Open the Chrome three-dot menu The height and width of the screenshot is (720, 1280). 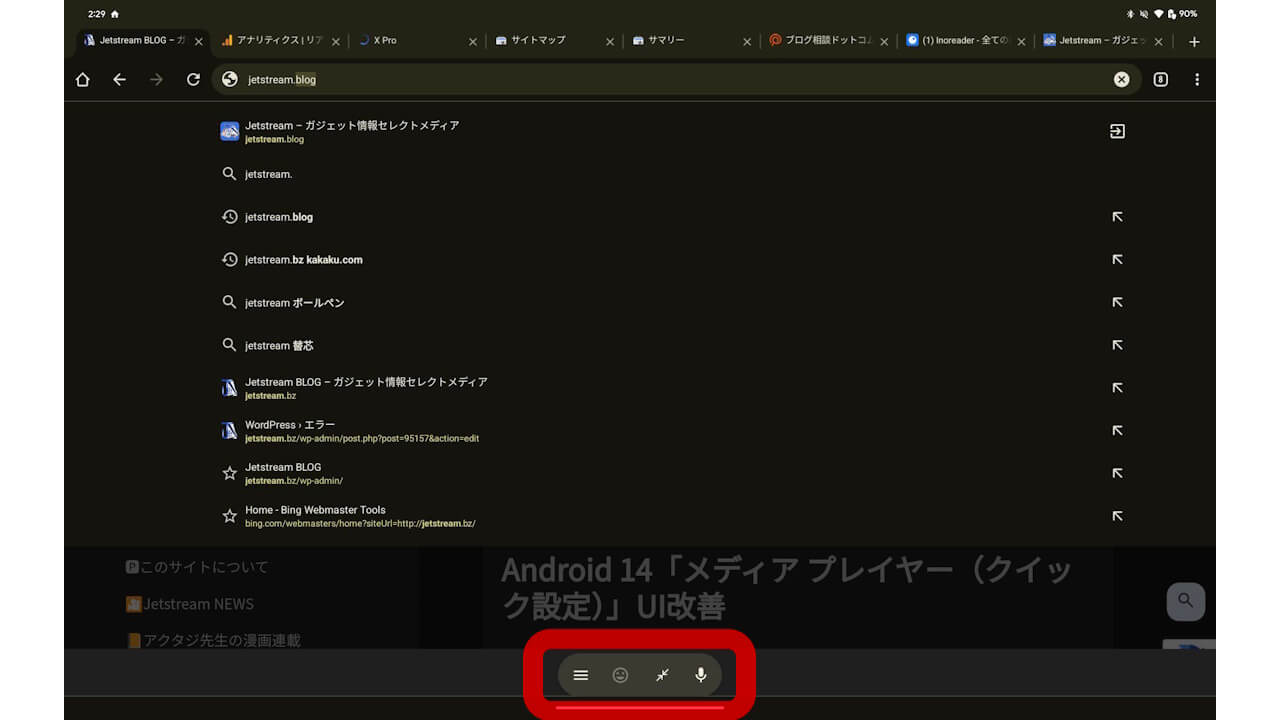[x=1197, y=80]
